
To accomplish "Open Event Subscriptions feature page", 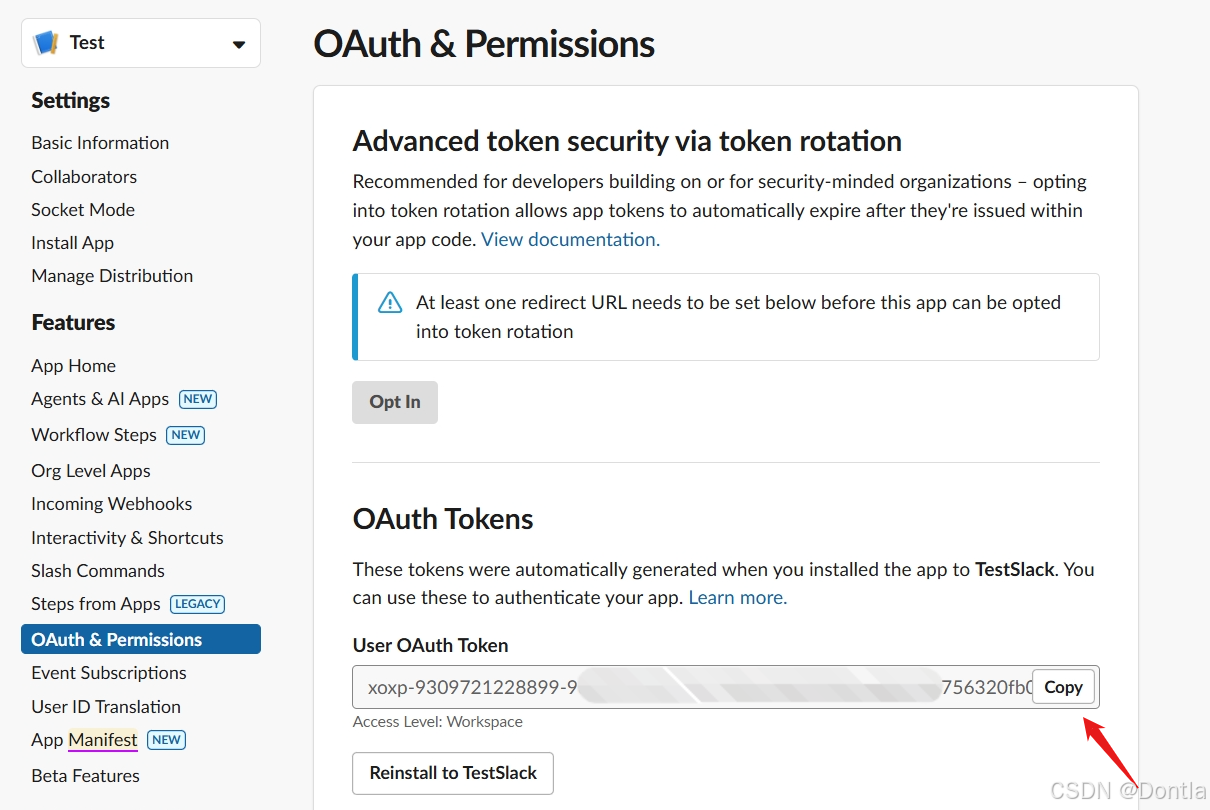I will [109, 673].
